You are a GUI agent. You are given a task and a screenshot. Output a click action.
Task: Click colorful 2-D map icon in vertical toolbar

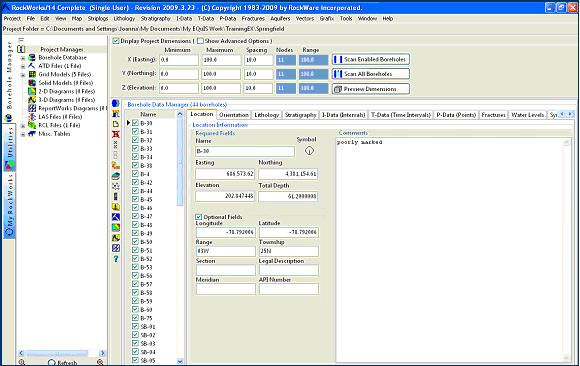tap(116, 227)
